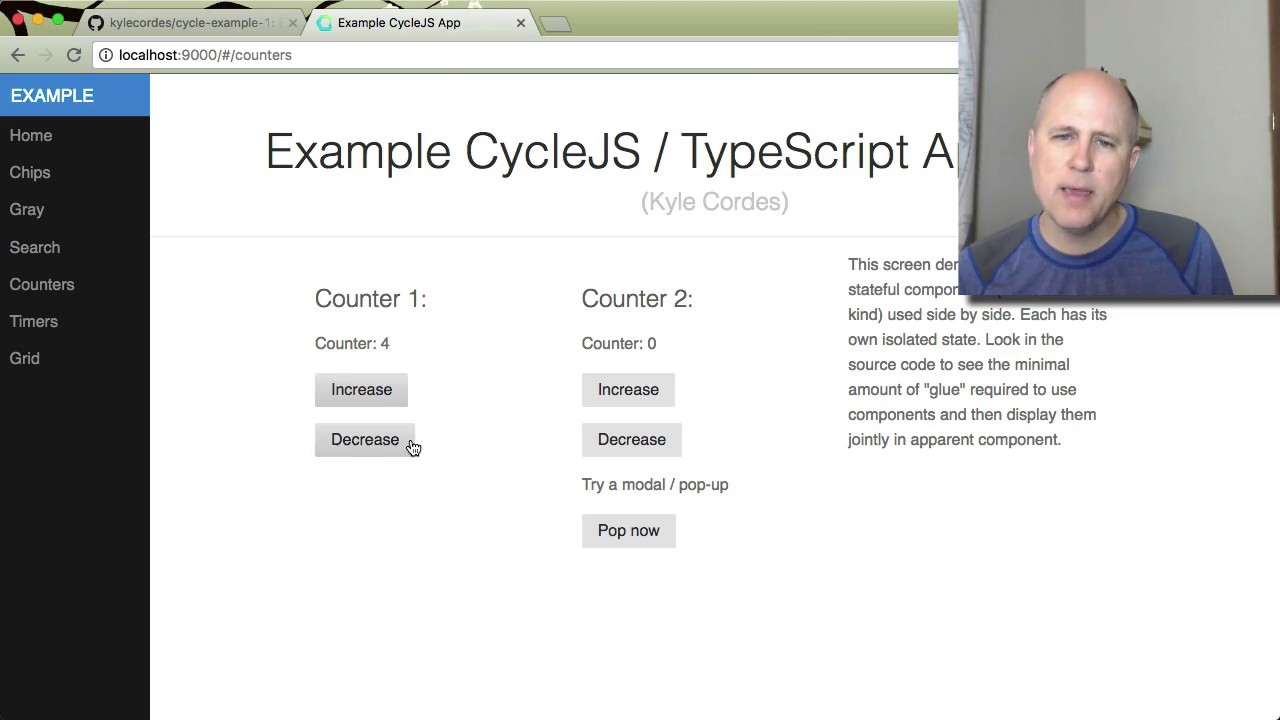Click the red close window button
Viewport: 1280px width, 720px height.
[x=18, y=19]
